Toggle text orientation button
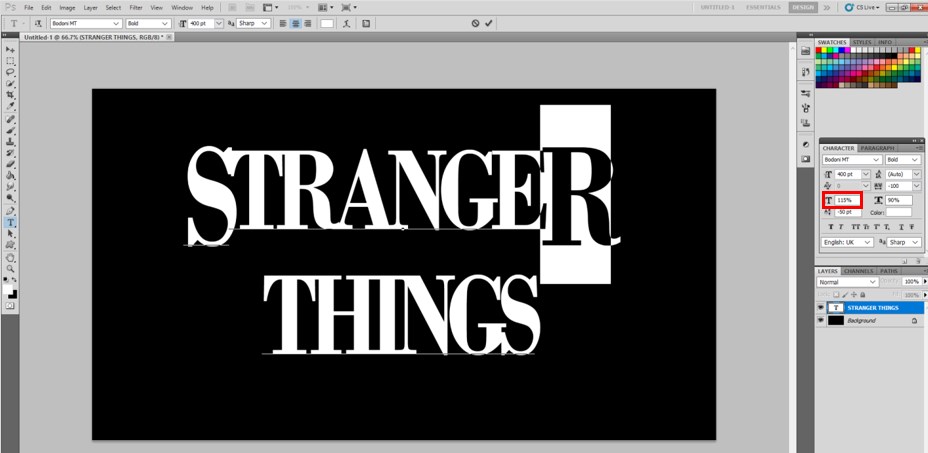Viewport: 928px width, 453px height. coord(38,23)
